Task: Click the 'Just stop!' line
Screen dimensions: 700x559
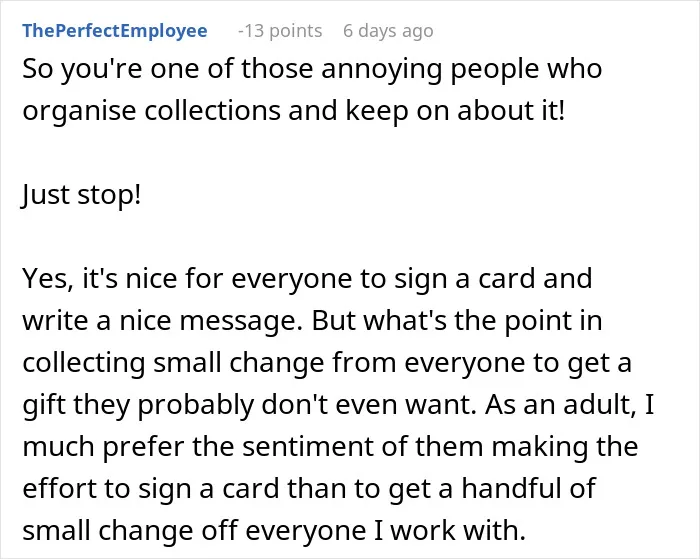Action: (x=82, y=195)
